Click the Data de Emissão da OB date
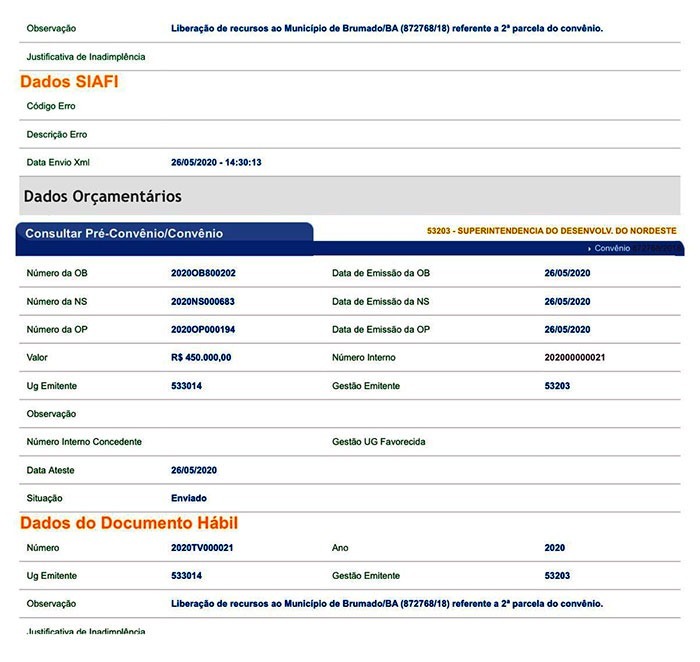700x662 pixels. [x=567, y=273]
